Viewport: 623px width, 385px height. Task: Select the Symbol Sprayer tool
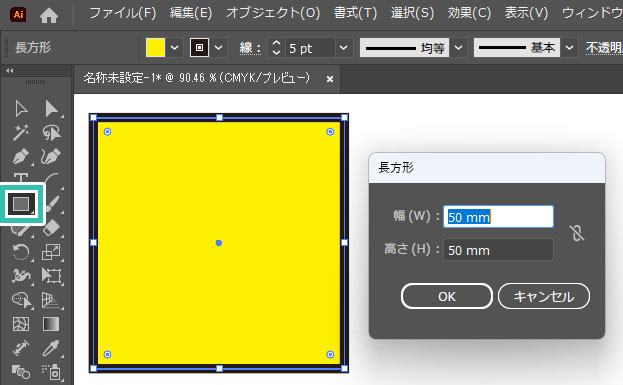coord(52,372)
